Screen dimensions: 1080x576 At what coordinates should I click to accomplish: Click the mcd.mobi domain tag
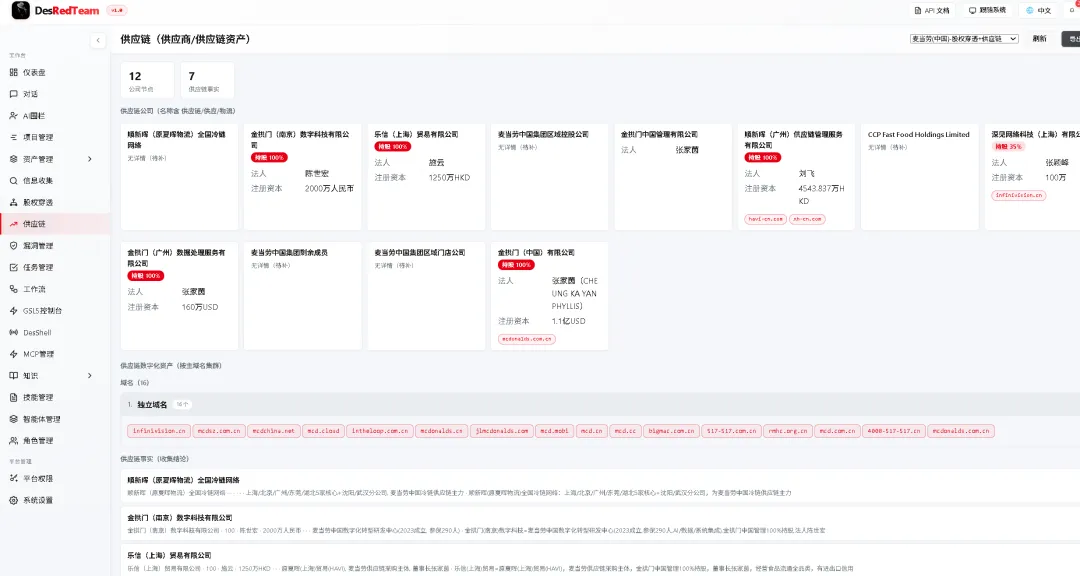point(554,431)
